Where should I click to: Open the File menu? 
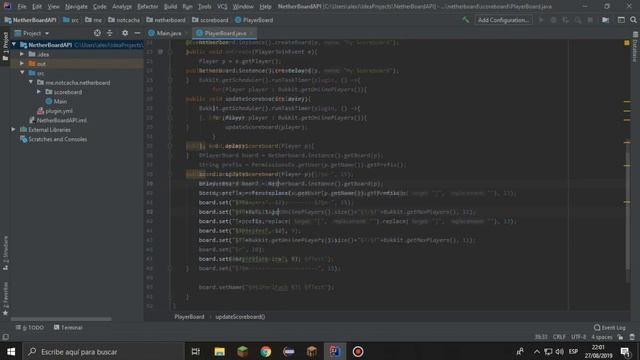(22, 7)
